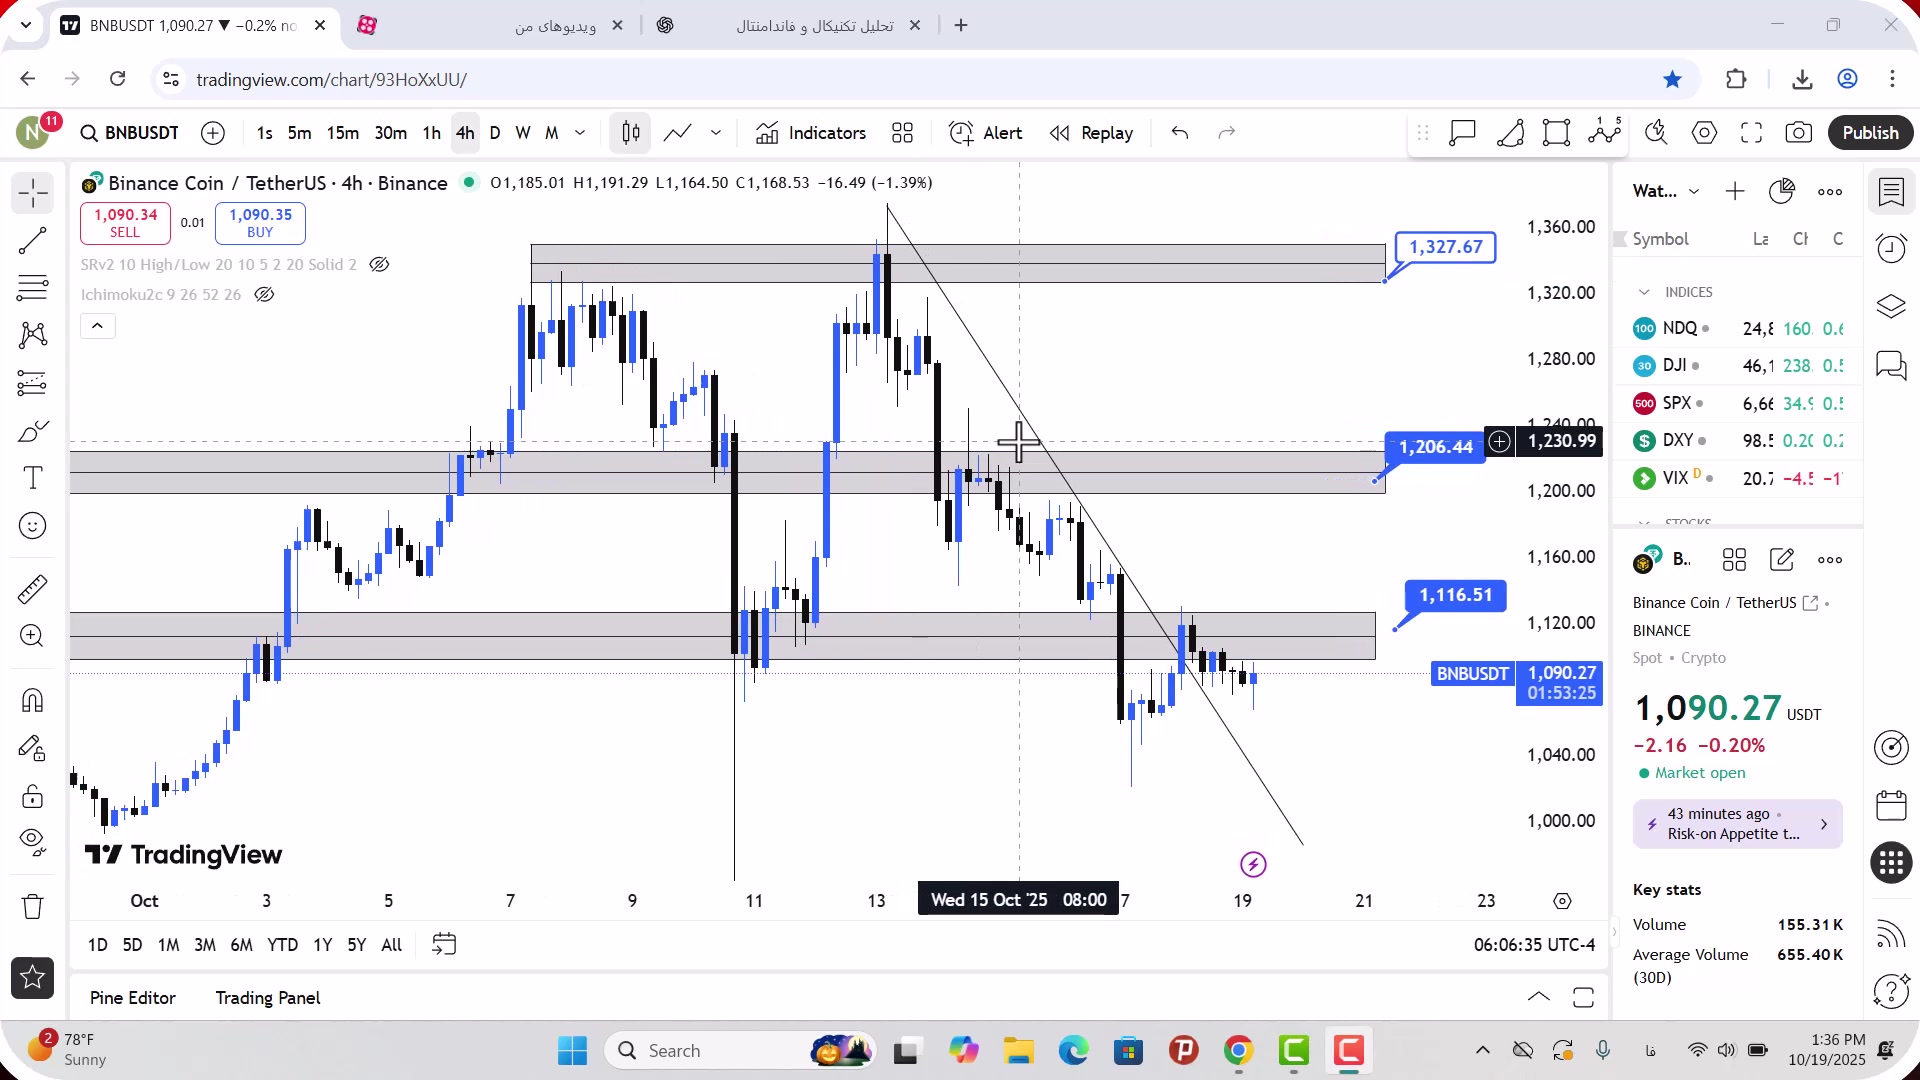1920x1080 pixels.
Task: Hide all drawings with eye tool
Action: [x=33, y=843]
